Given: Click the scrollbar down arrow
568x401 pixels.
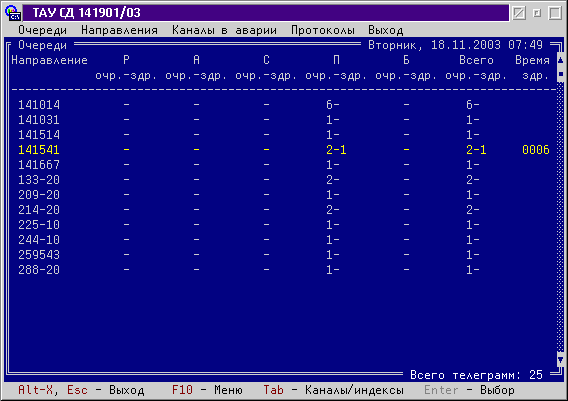Looking at the screenshot, I should point(560,360).
